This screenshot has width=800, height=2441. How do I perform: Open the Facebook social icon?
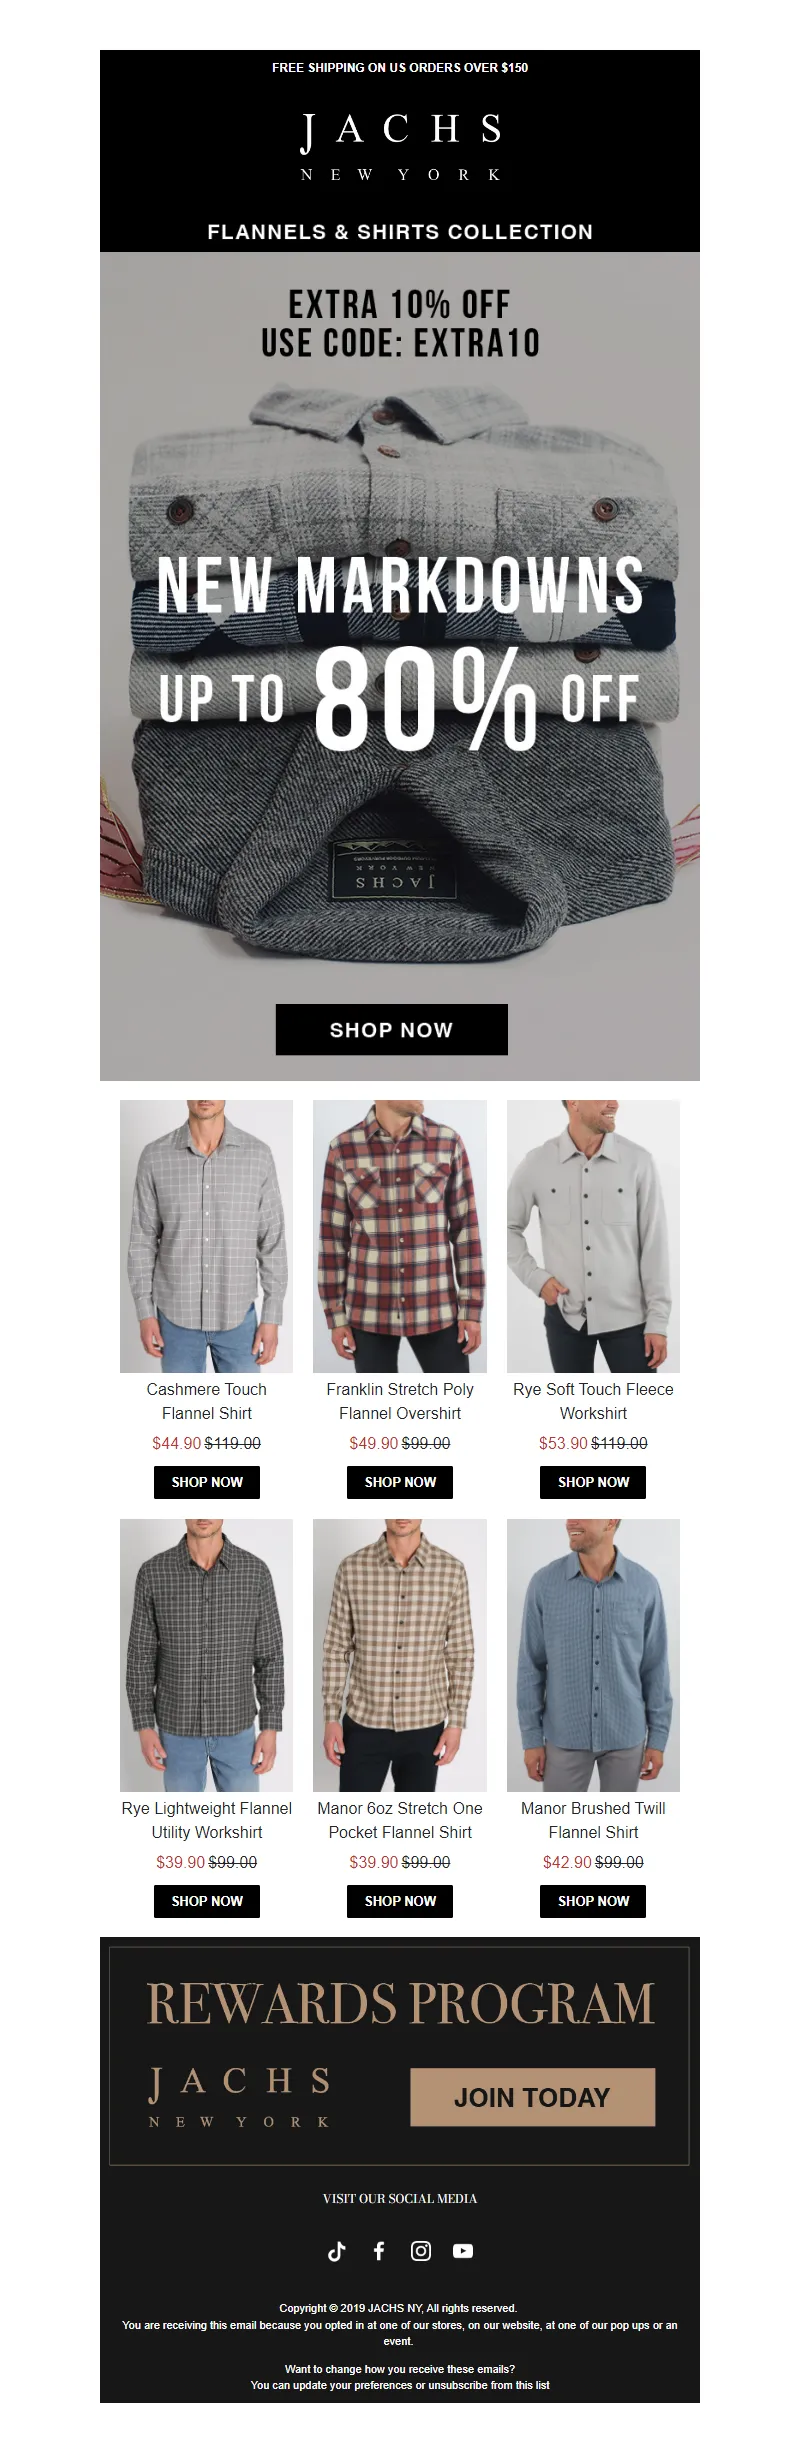coord(379,2250)
